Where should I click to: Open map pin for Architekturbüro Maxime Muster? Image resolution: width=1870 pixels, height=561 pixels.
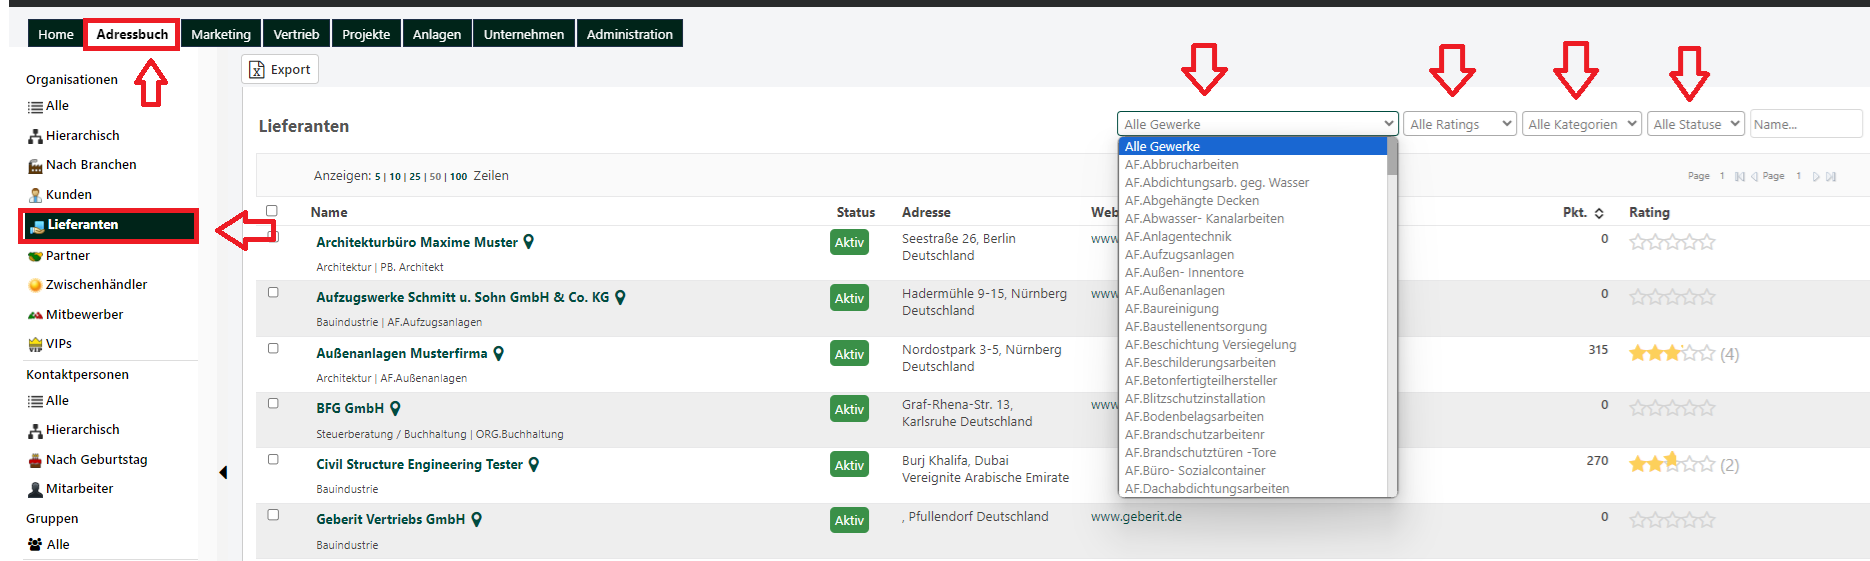[529, 242]
